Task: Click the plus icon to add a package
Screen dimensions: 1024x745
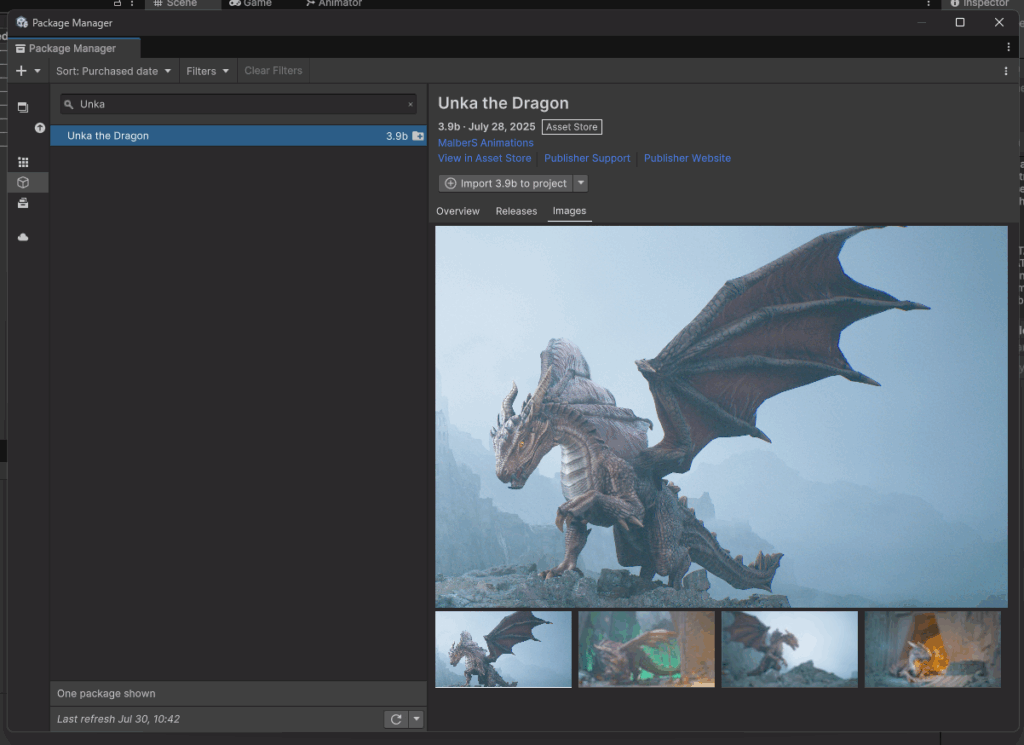Action: [x=21, y=71]
